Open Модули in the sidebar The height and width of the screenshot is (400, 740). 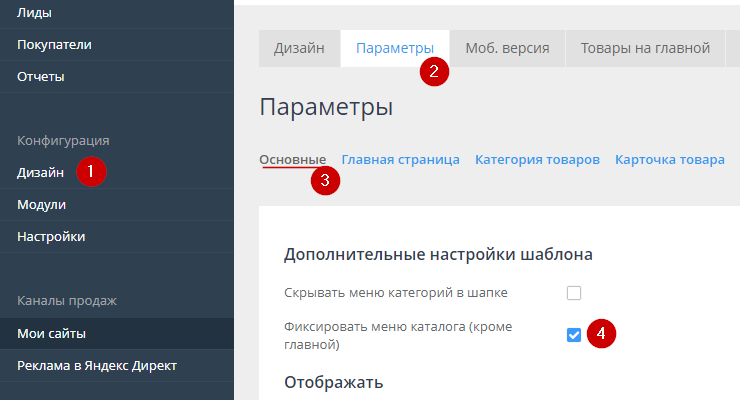[41, 204]
